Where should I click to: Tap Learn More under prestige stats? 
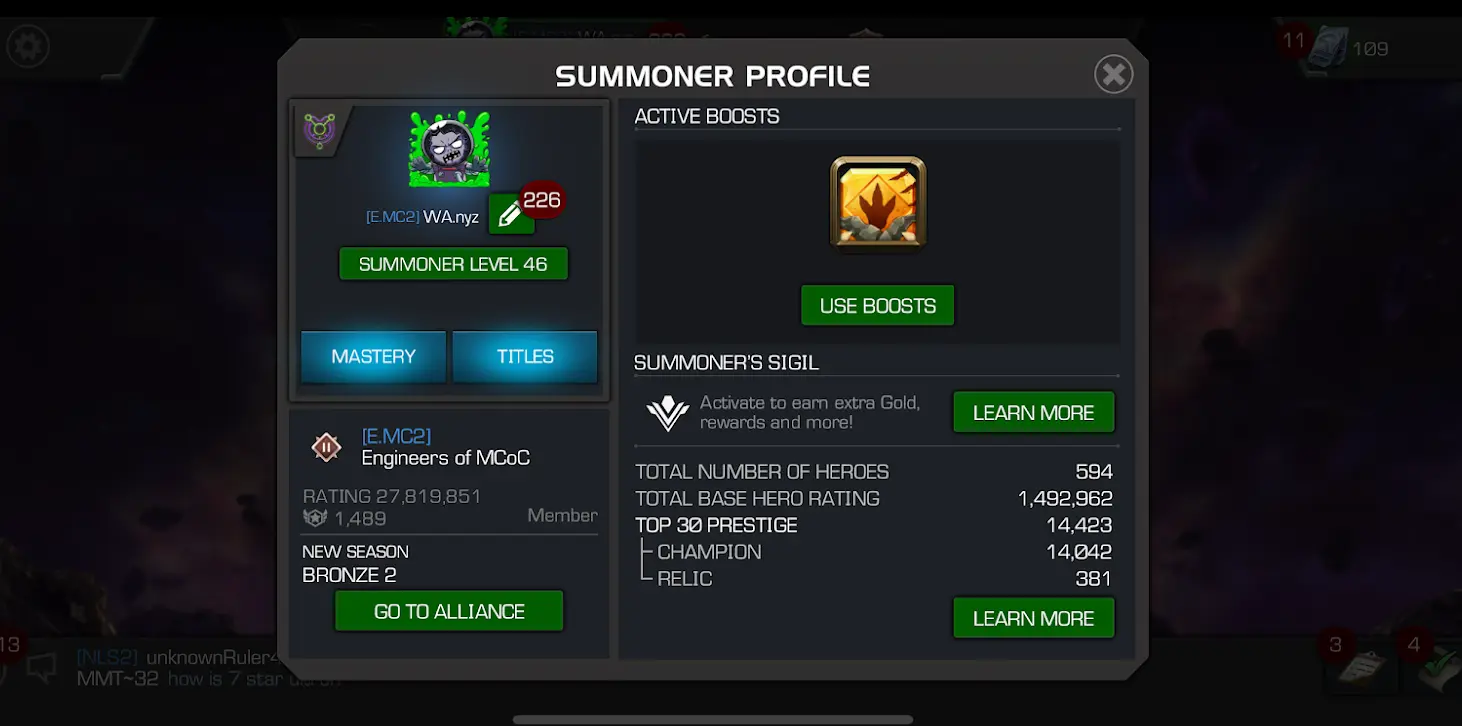point(1033,618)
